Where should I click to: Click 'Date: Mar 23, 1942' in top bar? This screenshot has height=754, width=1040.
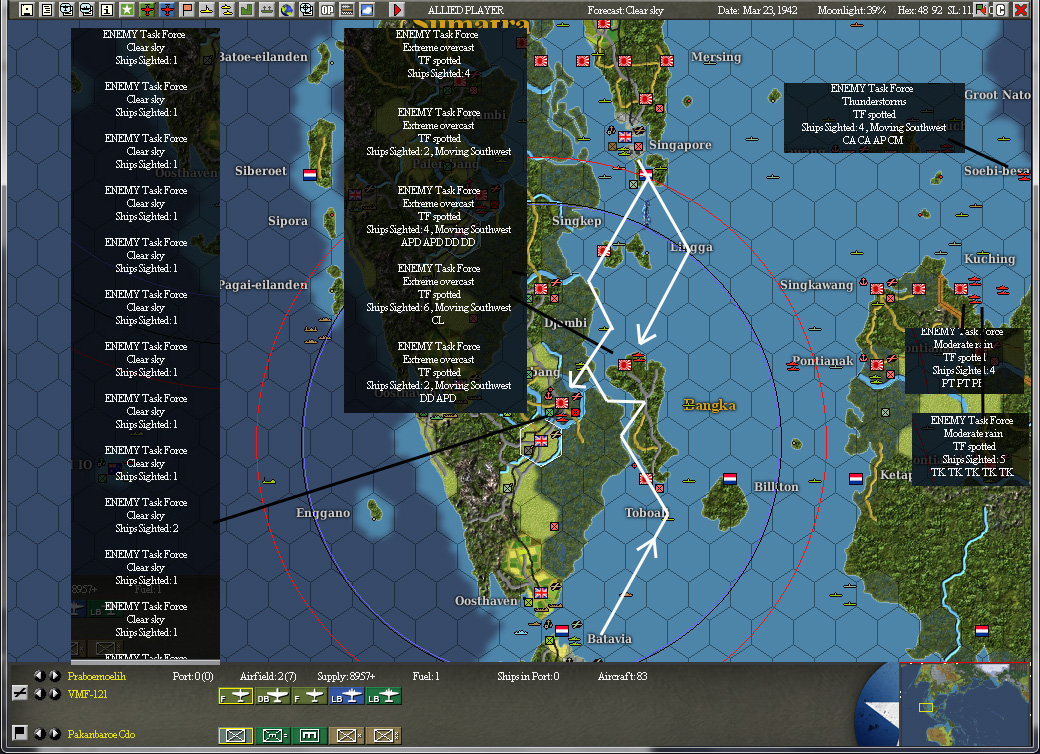(757, 10)
